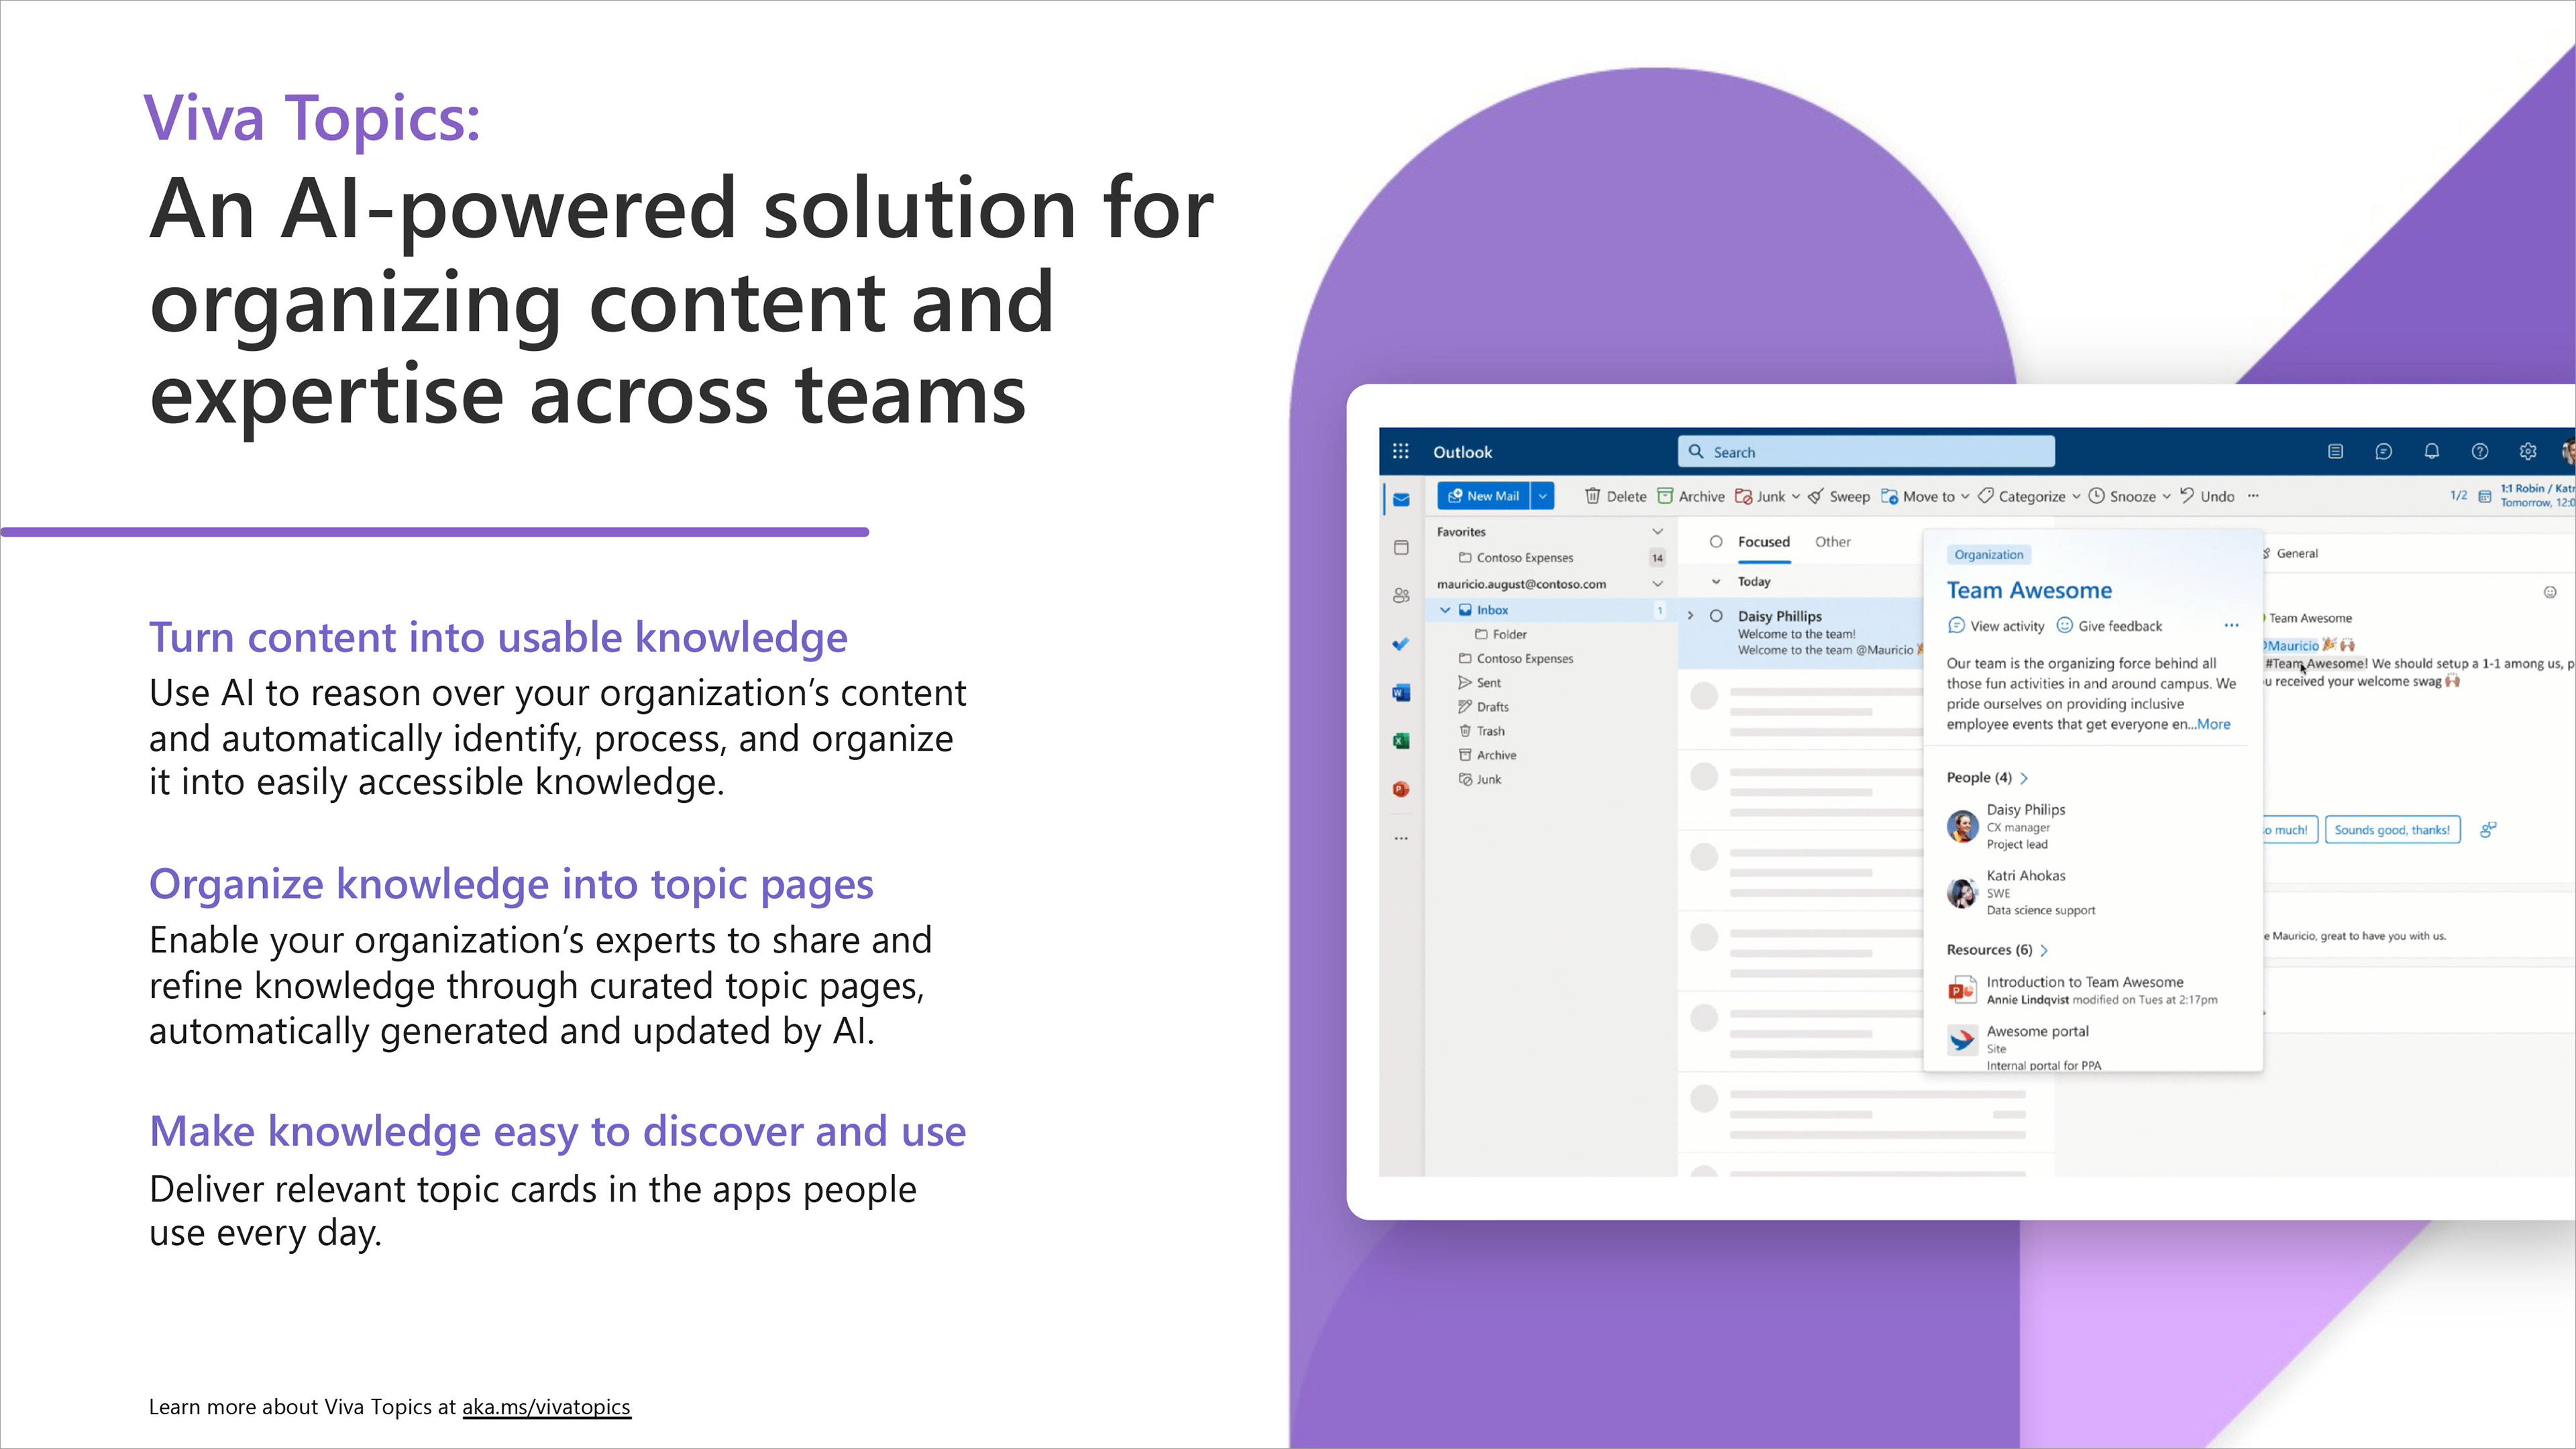Screen dimensions: 2576x1449
Task: Select the Focused inbox tab
Action: pyautogui.click(x=1763, y=542)
